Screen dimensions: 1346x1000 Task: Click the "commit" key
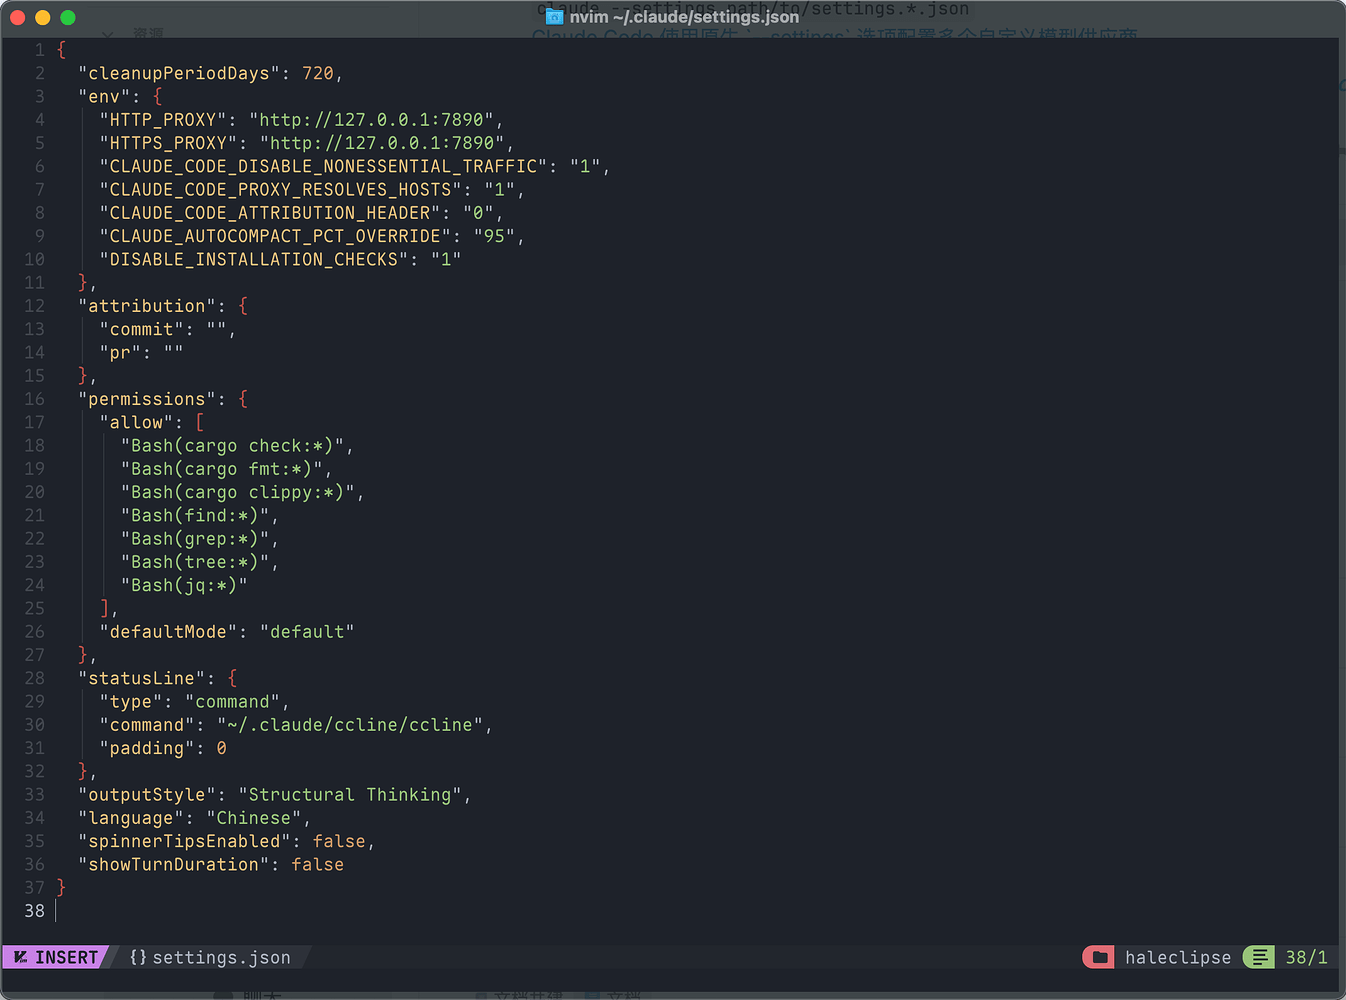click(141, 329)
